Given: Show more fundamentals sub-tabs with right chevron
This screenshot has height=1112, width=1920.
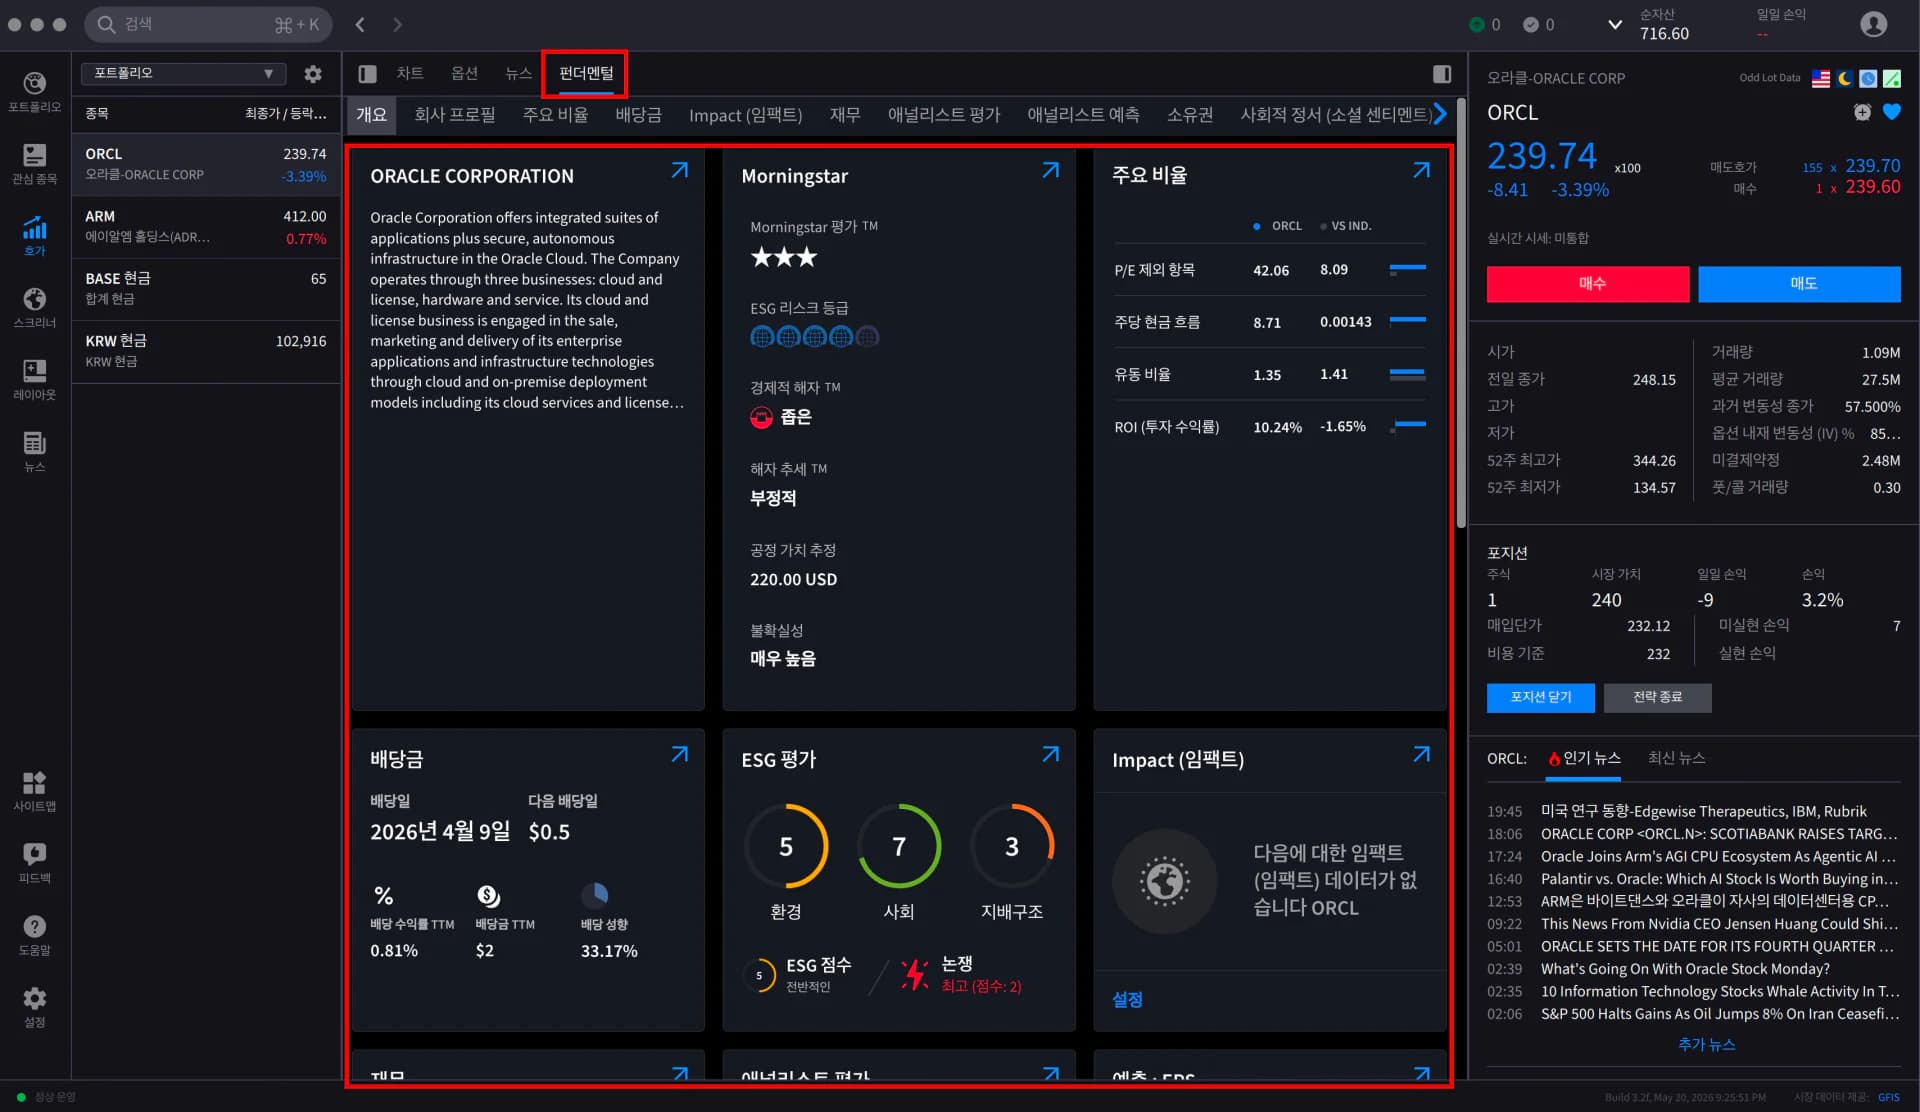Looking at the screenshot, I should tap(1440, 114).
